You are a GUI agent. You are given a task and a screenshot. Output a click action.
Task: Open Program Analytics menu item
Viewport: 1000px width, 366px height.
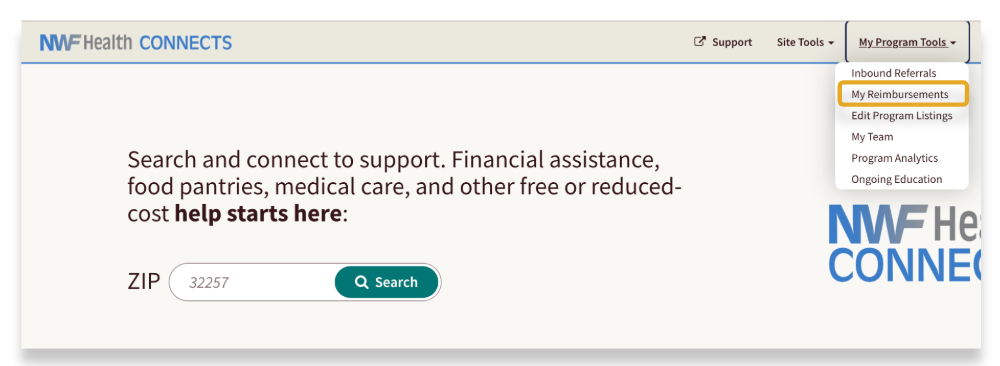[894, 158]
